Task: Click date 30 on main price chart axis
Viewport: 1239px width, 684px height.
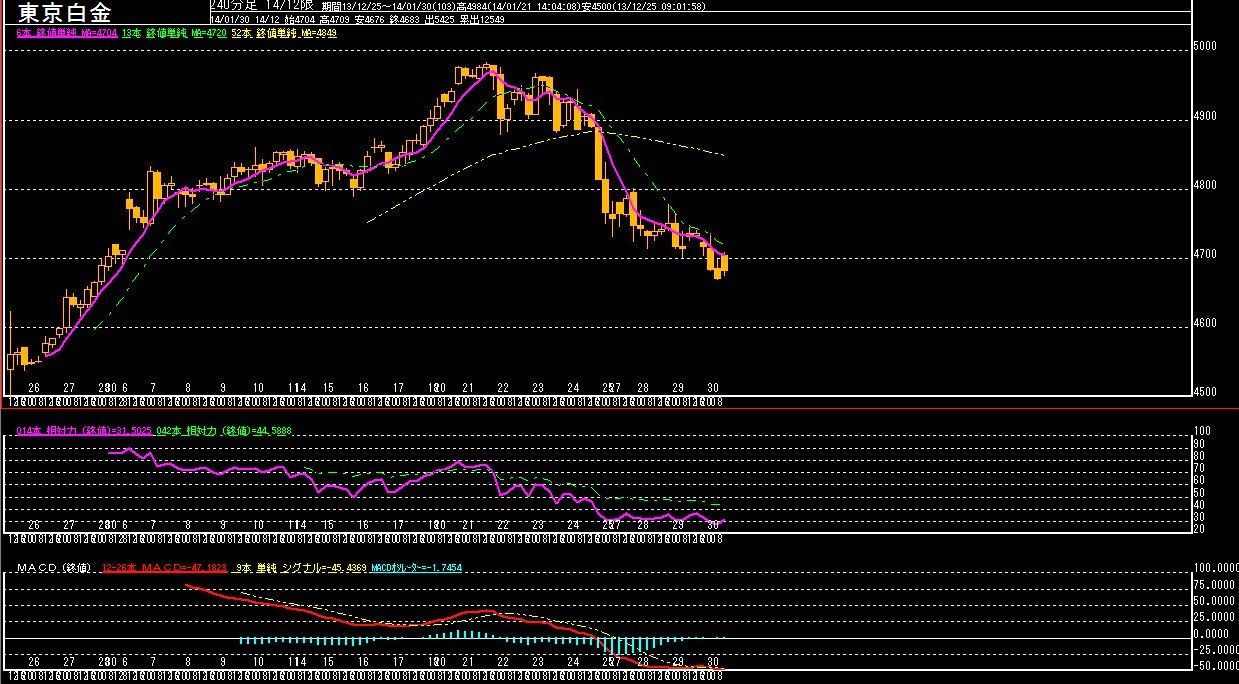Action: tap(713, 387)
